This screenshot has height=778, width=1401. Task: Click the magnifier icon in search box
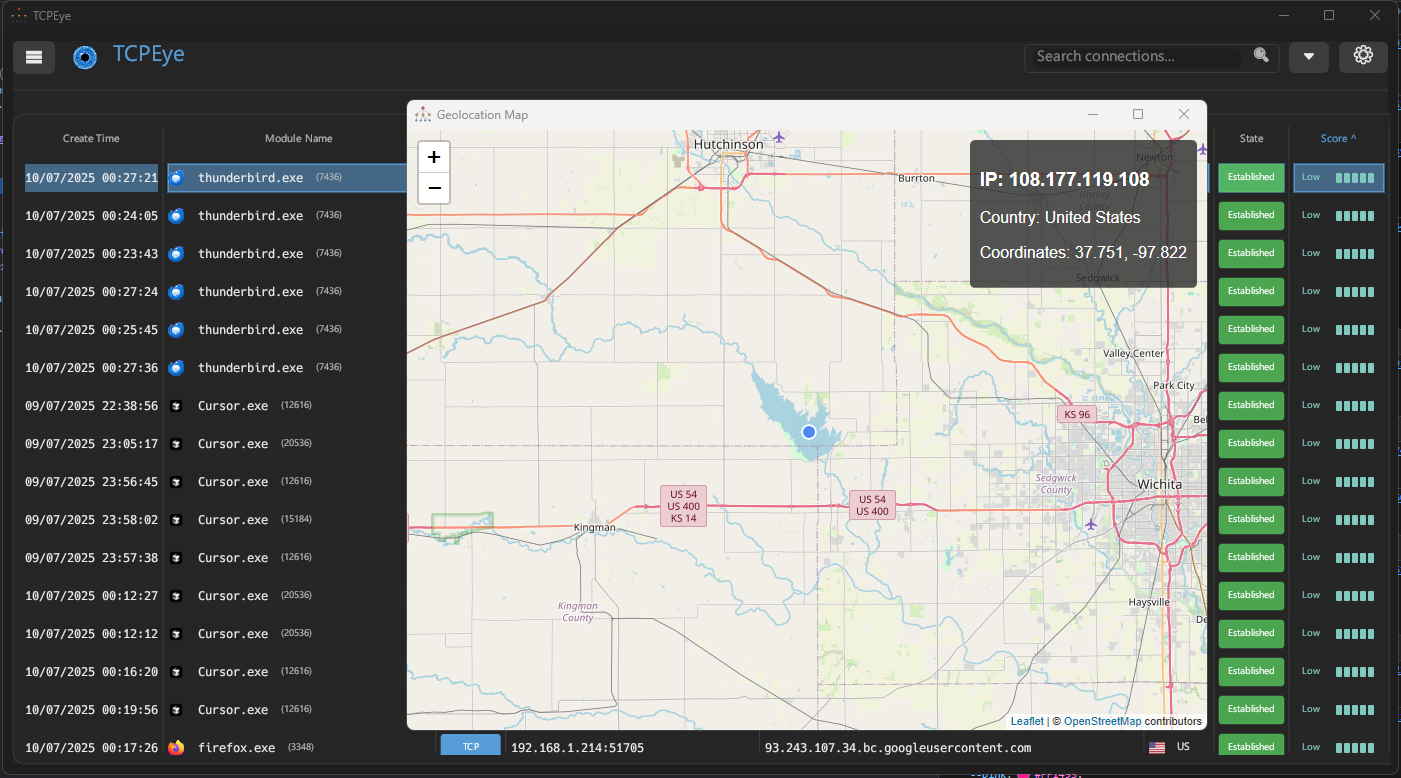1262,56
